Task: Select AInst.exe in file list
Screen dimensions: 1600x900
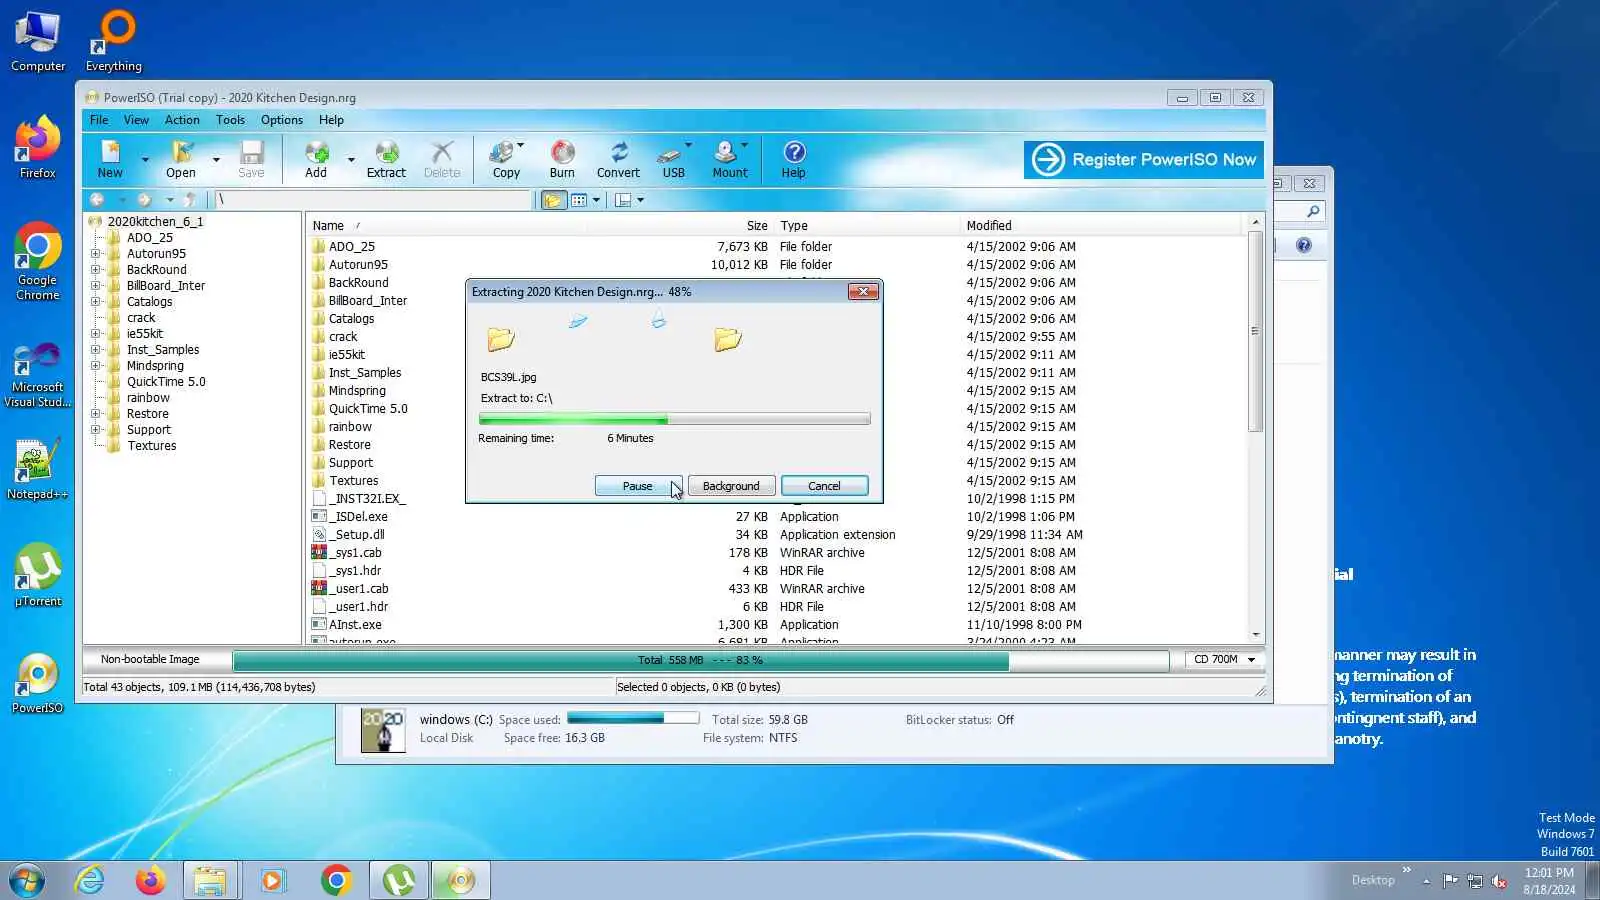Action: (355, 625)
